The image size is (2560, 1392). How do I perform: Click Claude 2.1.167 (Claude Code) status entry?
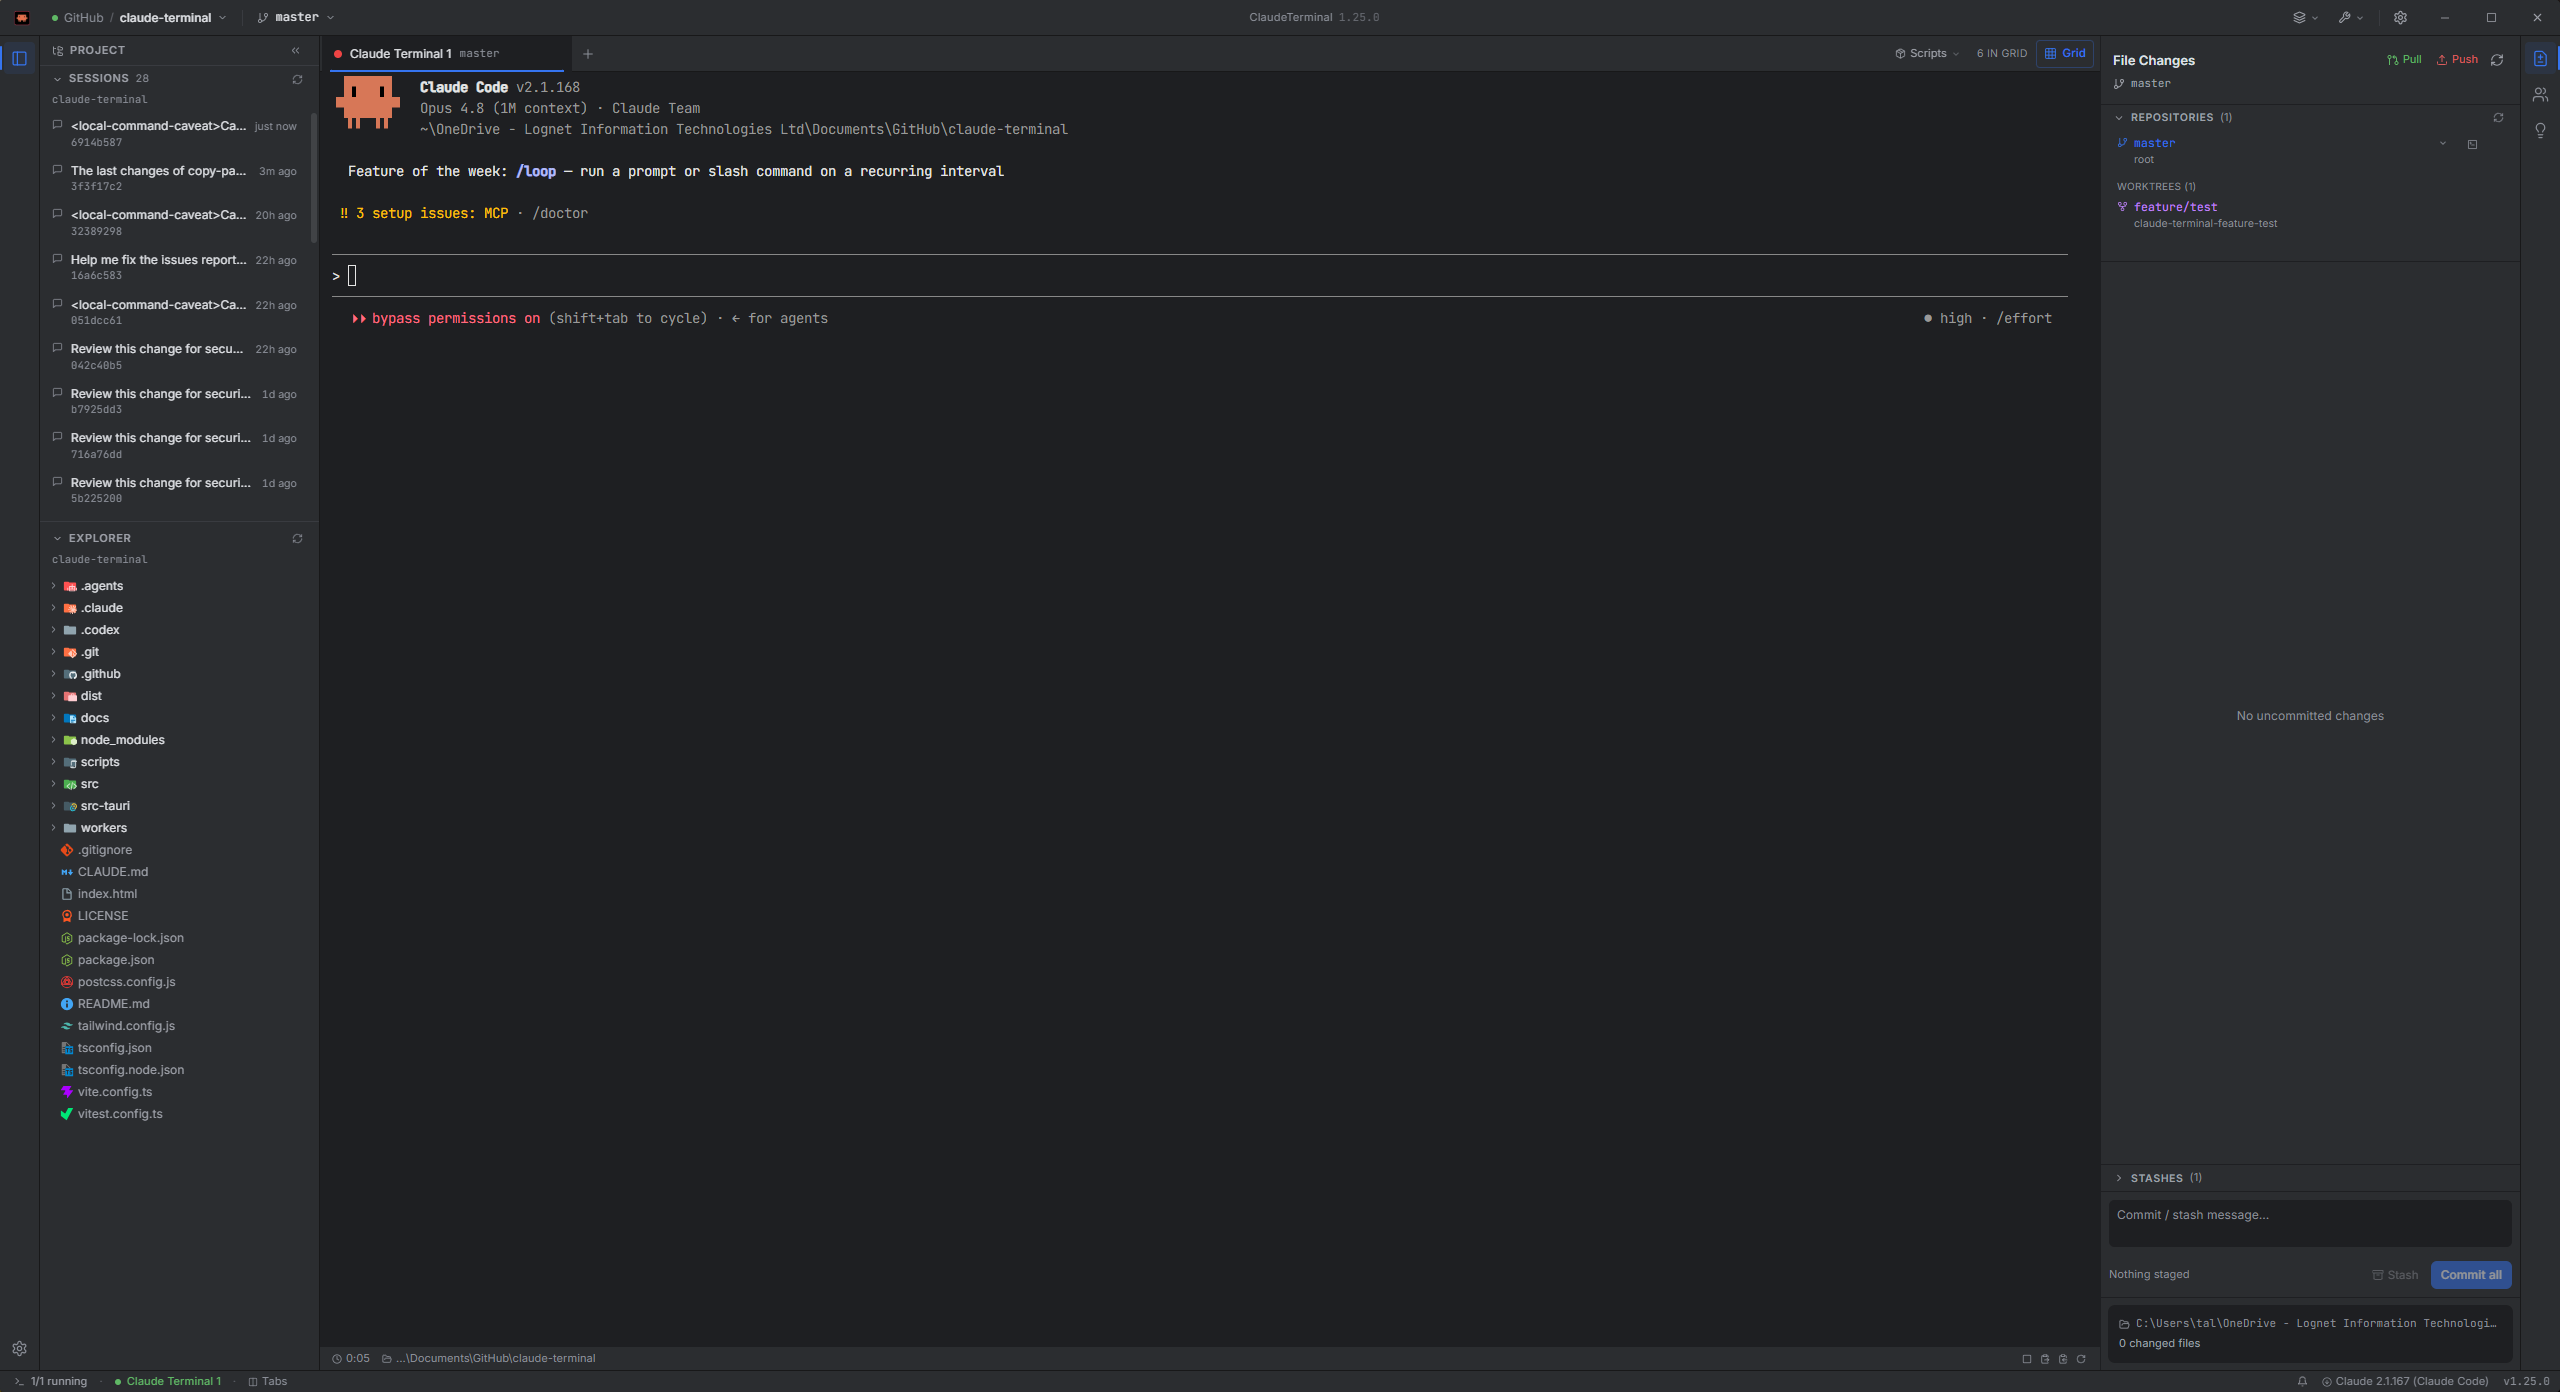pos(2404,1383)
